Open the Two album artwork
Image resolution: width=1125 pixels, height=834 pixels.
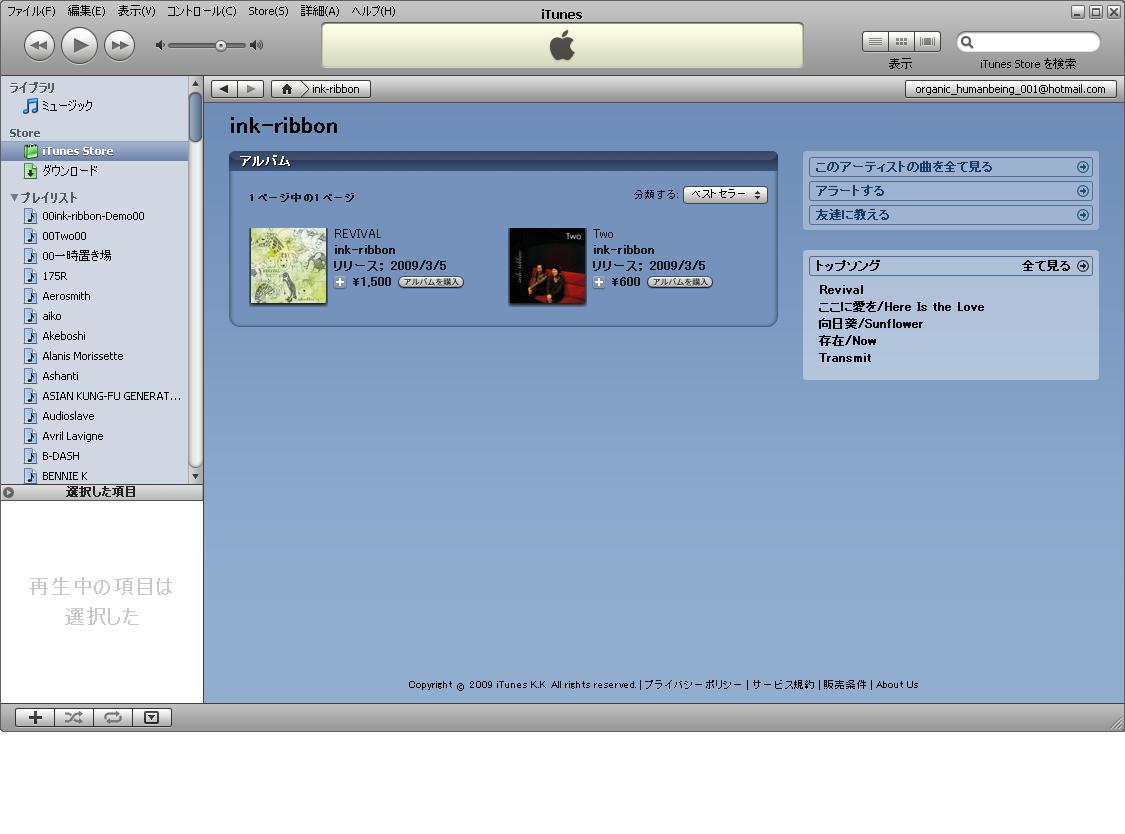[547, 266]
